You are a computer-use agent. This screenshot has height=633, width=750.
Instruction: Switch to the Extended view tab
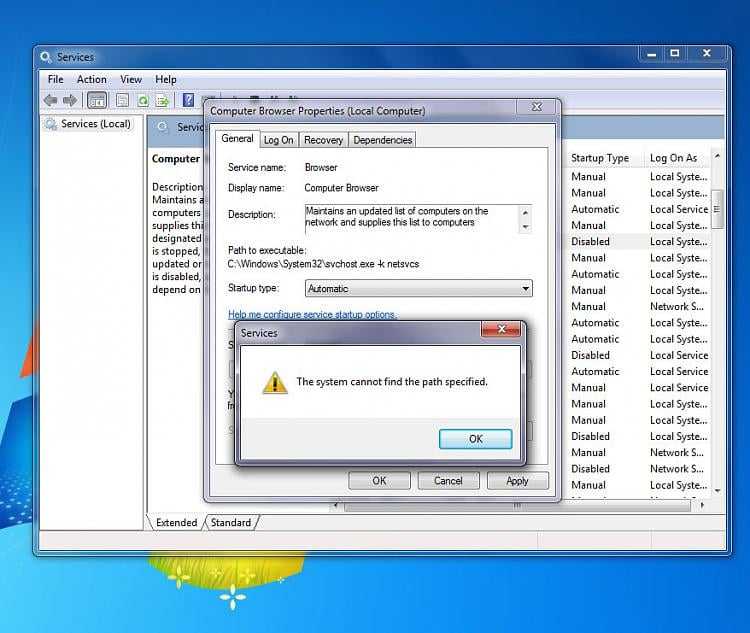[176, 522]
